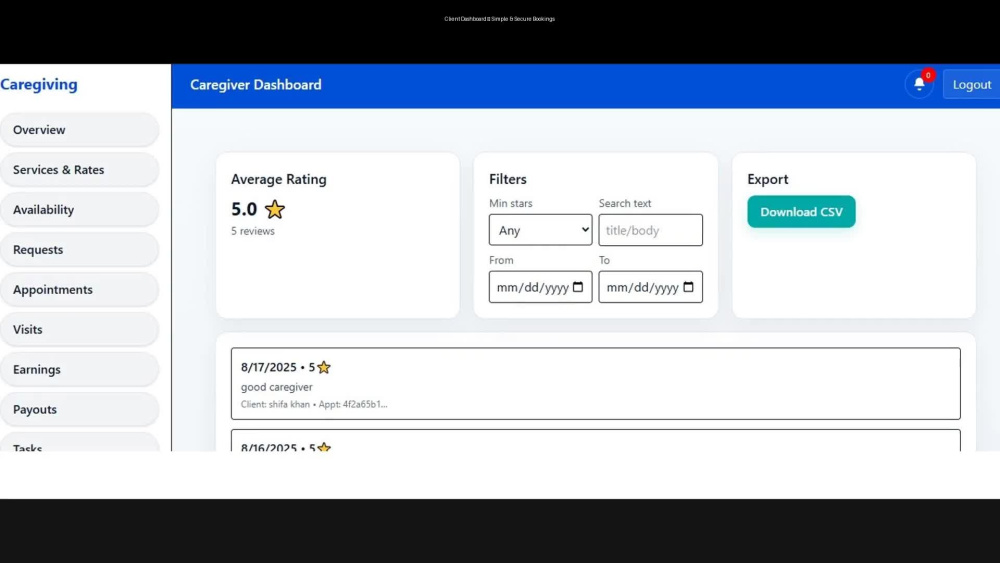Click the 5.0 average rating value
Image resolution: width=1000 pixels, height=563 pixels.
244,209
